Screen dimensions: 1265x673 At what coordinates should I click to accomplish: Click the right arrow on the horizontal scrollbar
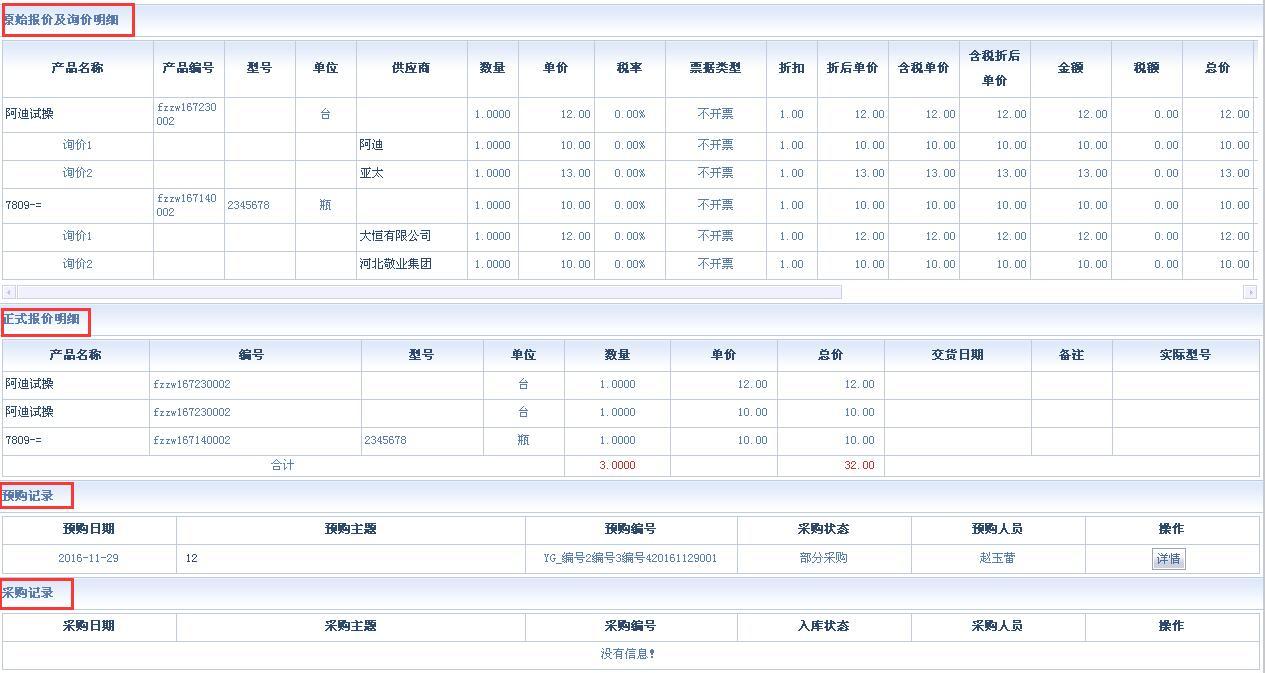[x=1250, y=291]
